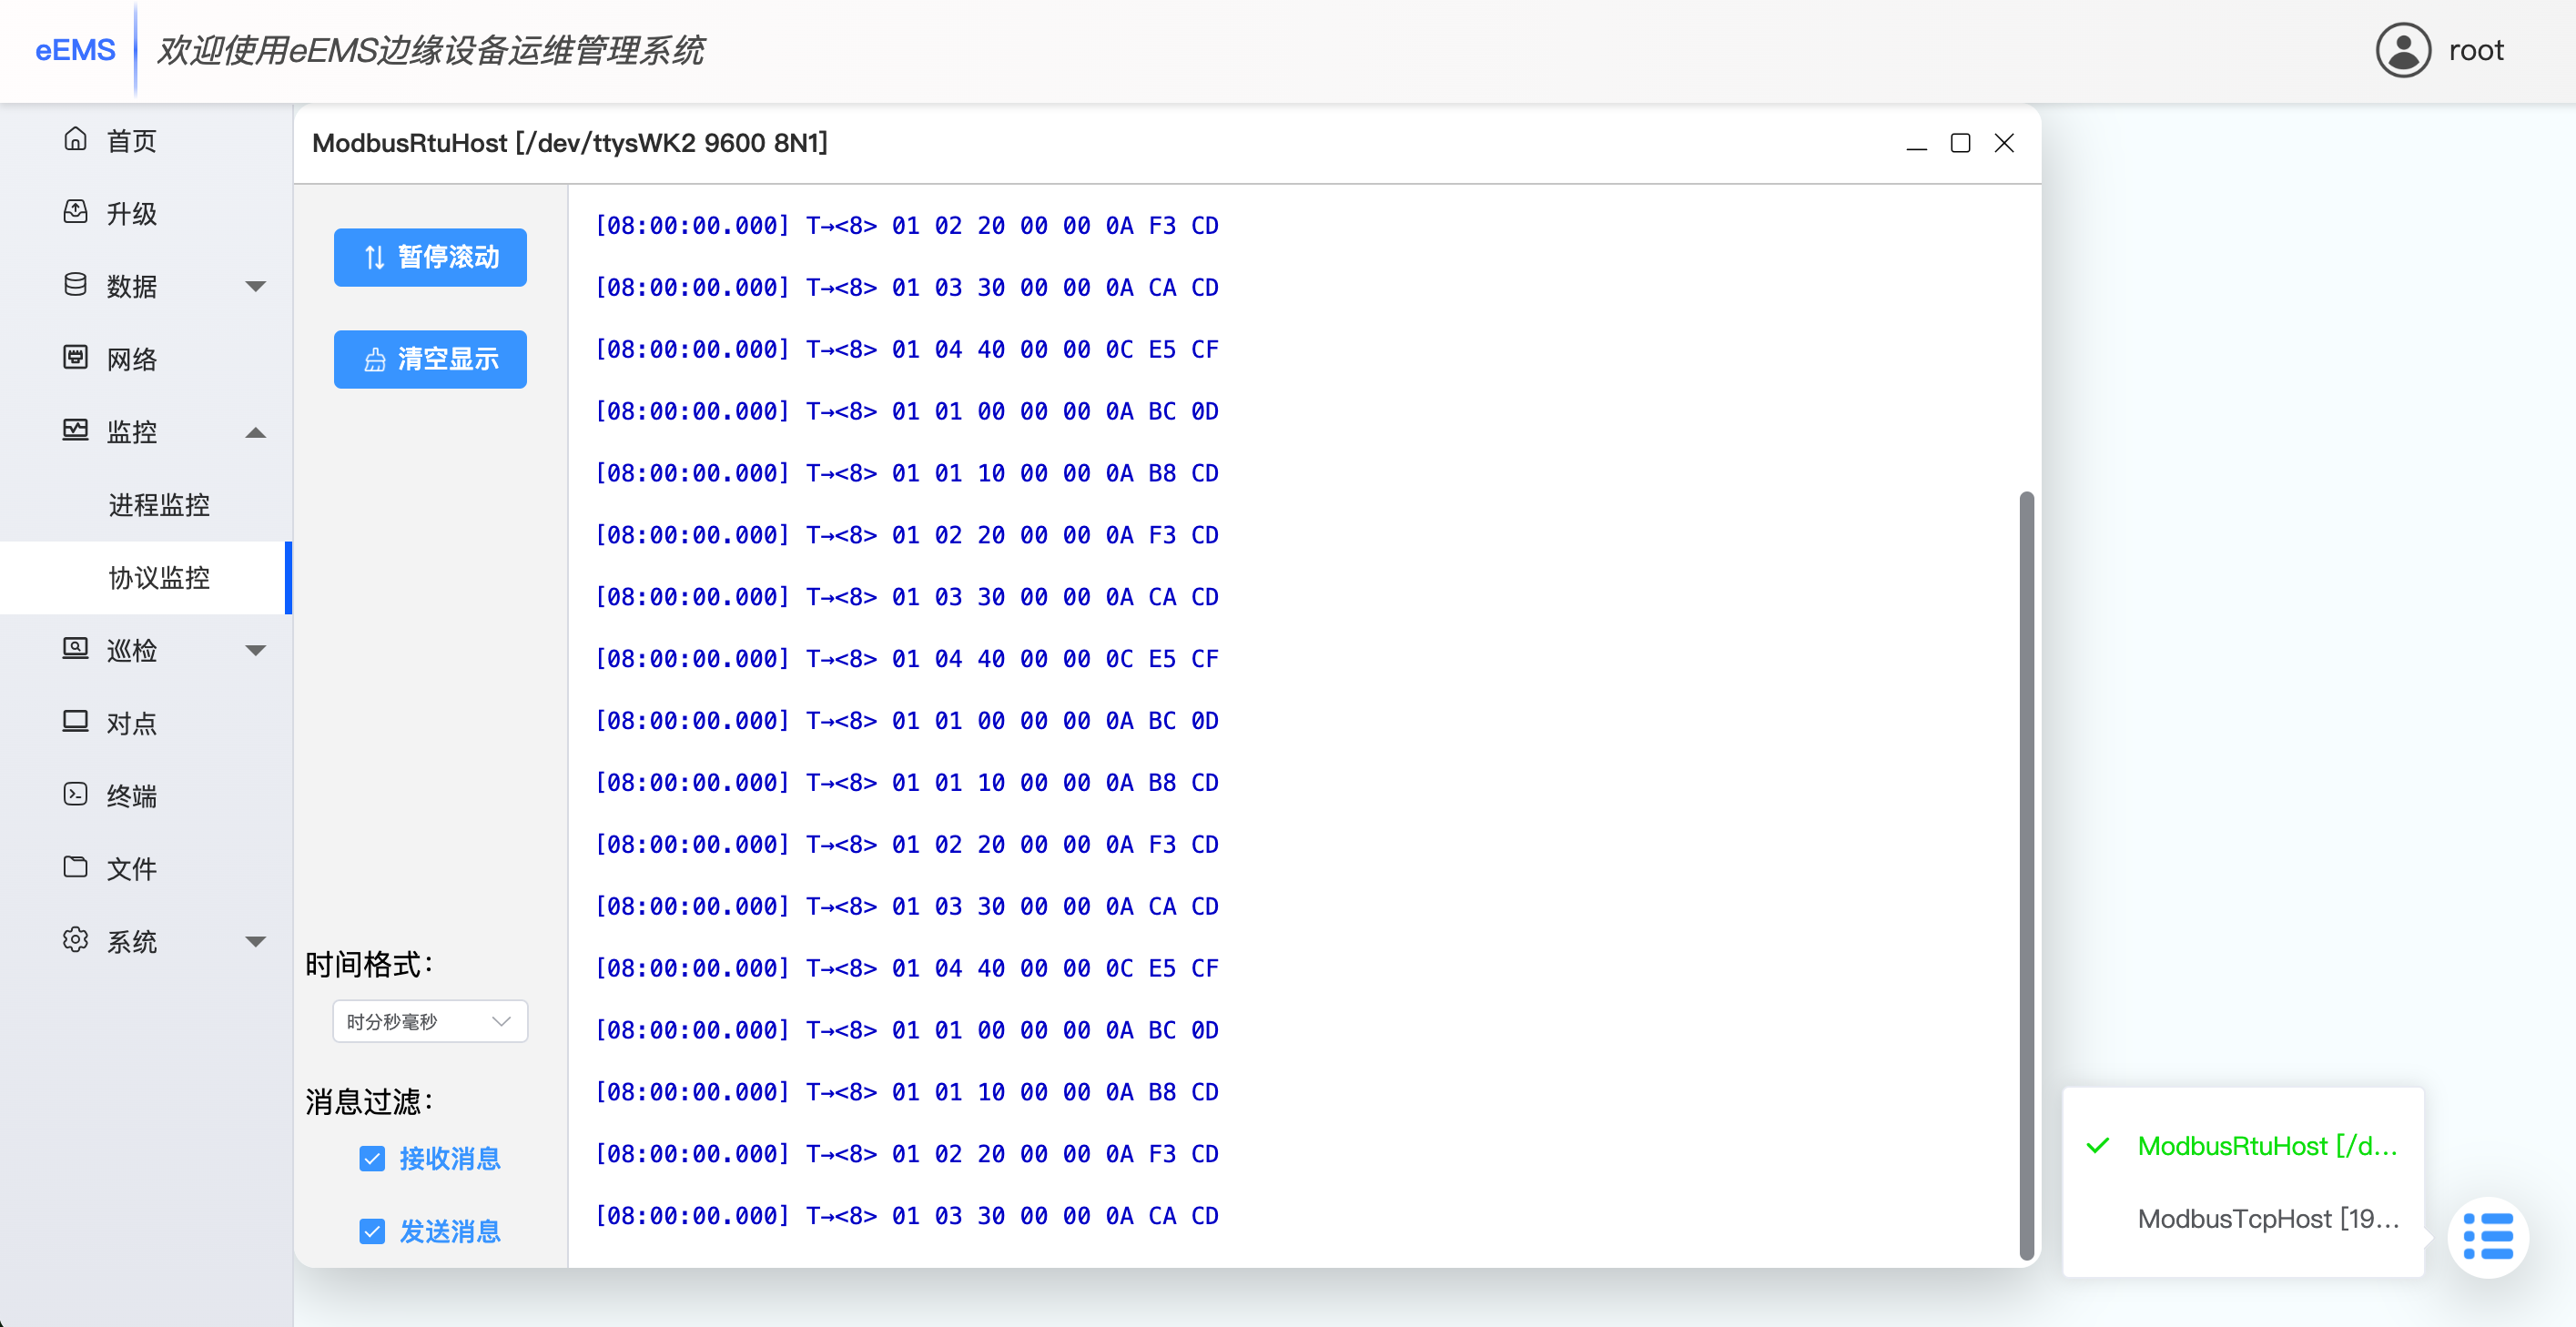
Task: Click the green checkmark beside ModbusRtuHost entry
Action: click(x=2097, y=1146)
